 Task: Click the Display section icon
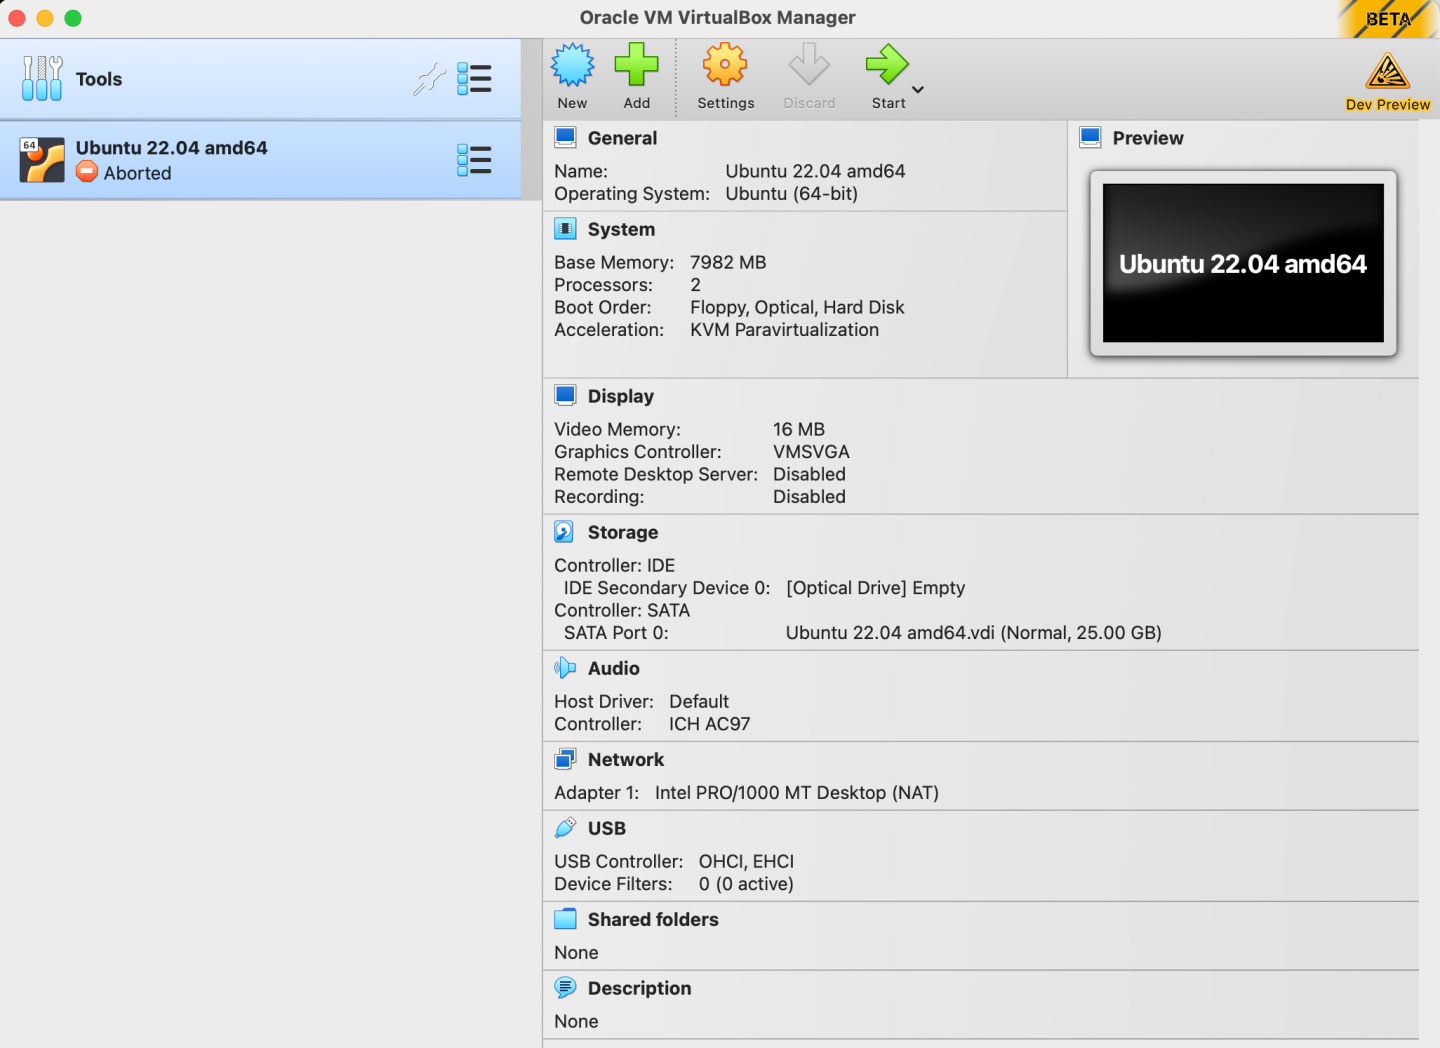[x=565, y=394]
